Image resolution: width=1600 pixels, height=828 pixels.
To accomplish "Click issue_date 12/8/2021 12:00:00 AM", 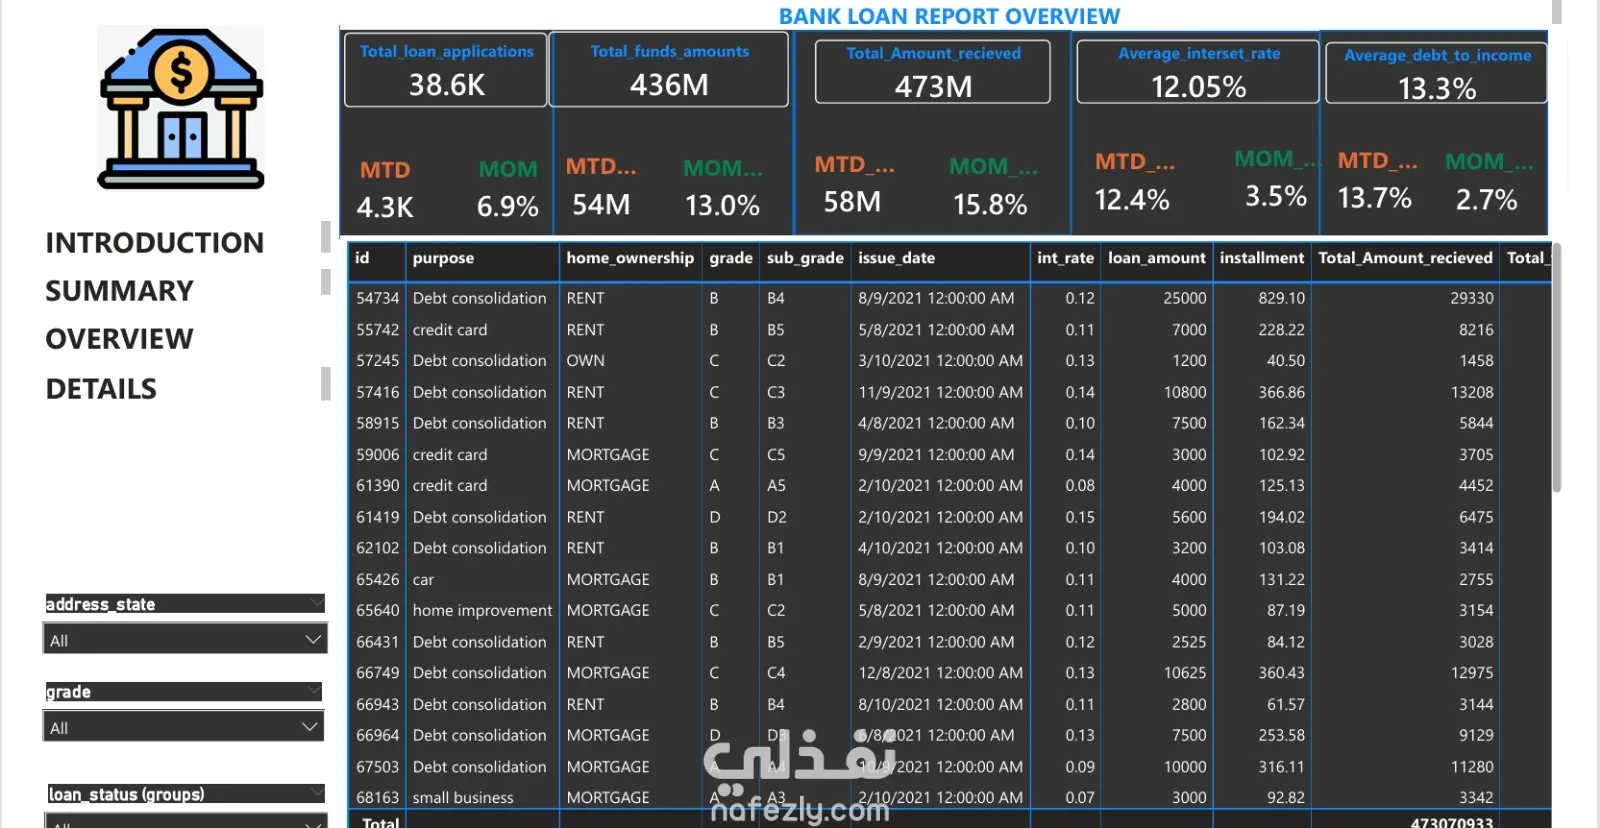I will pyautogui.click(x=940, y=673).
